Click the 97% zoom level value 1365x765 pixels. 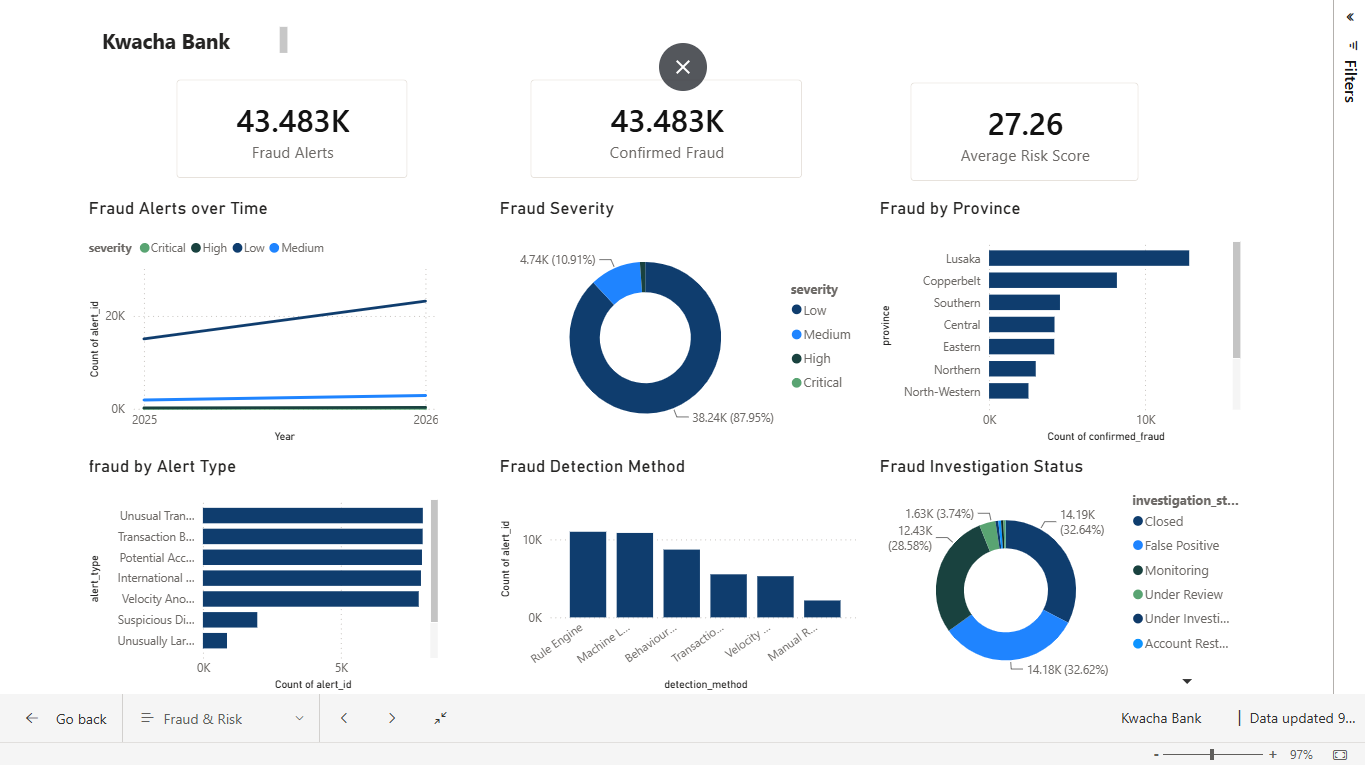(1301, 755)
